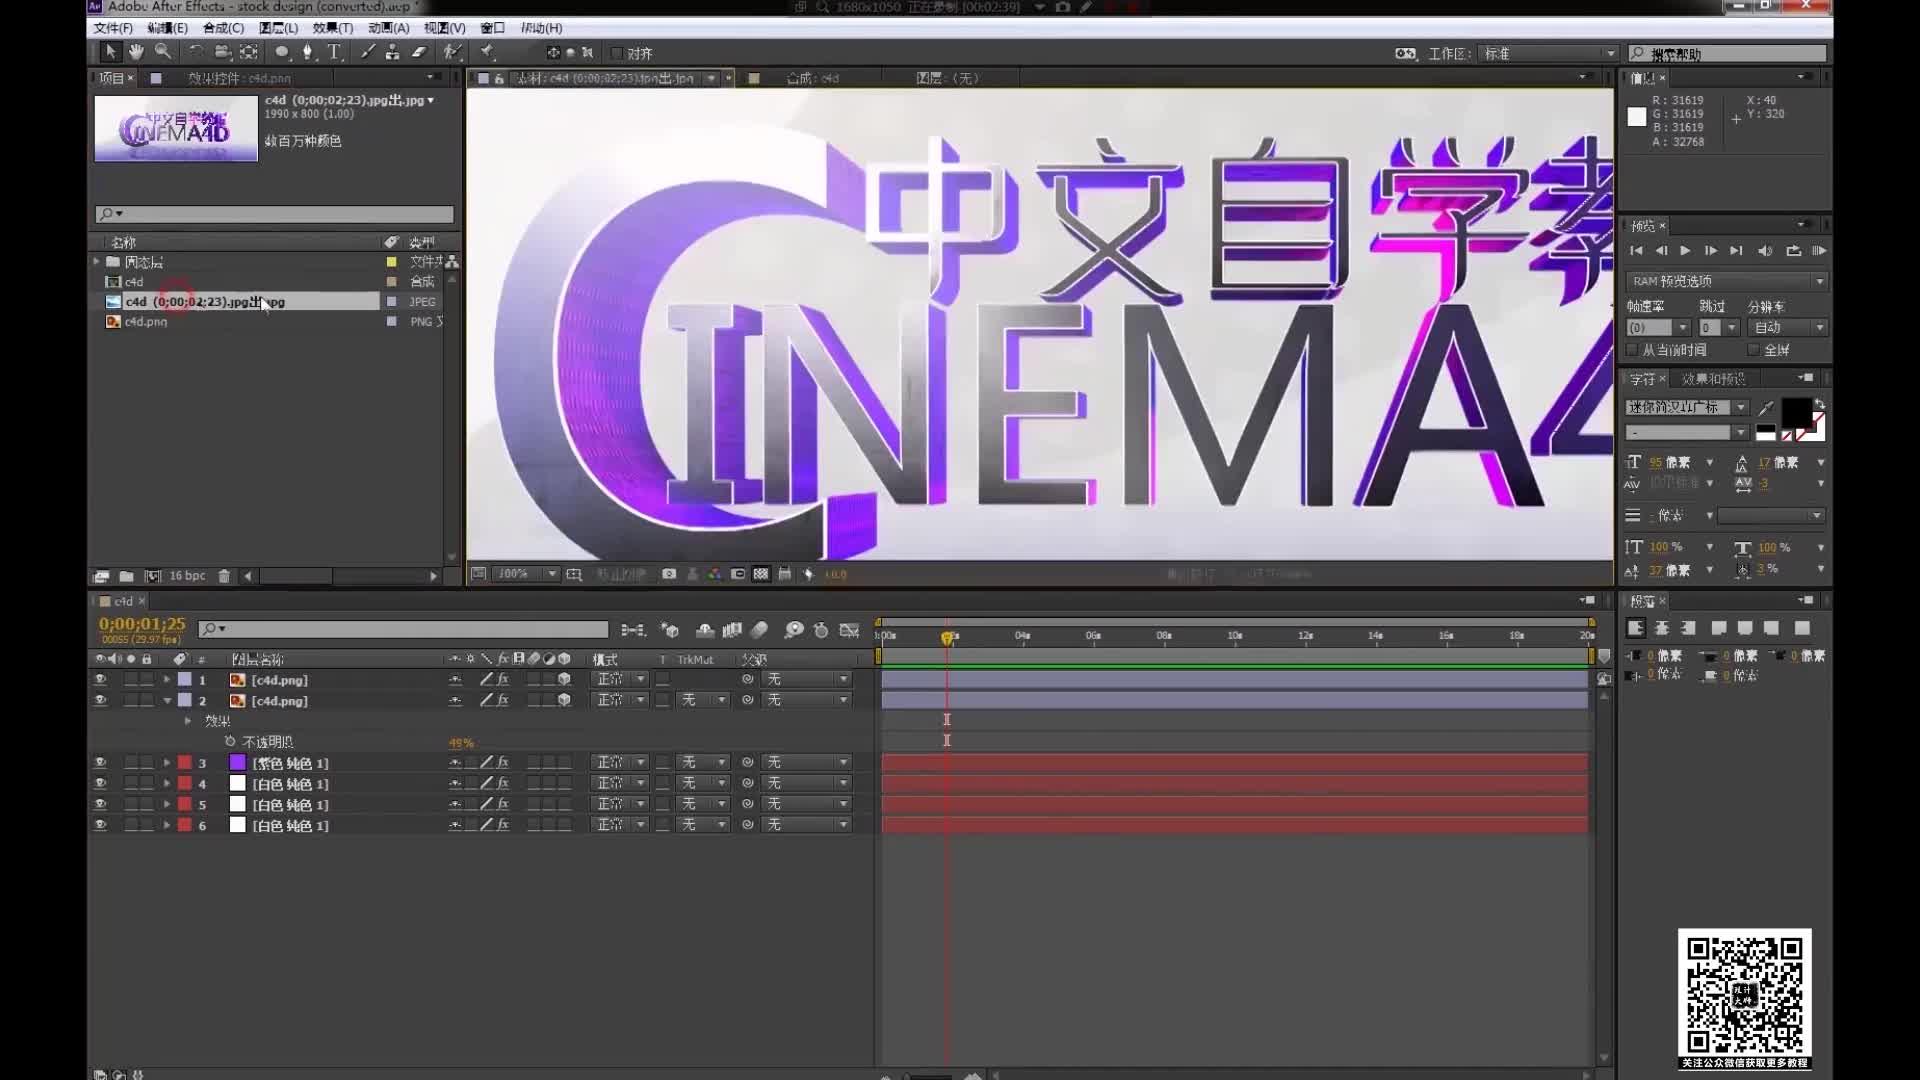1920x1080 pixels.
Task: Select the Horizontal Type tool
Action: [x=334, y=52]
